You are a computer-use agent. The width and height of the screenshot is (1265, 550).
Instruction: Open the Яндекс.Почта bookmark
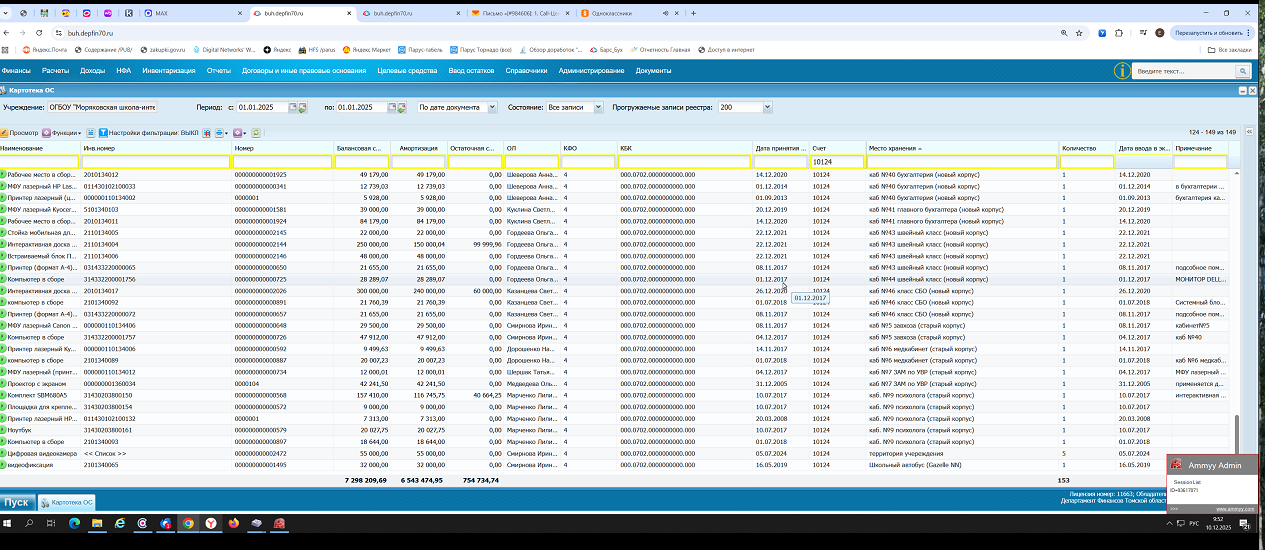click(x=43, y=49)
